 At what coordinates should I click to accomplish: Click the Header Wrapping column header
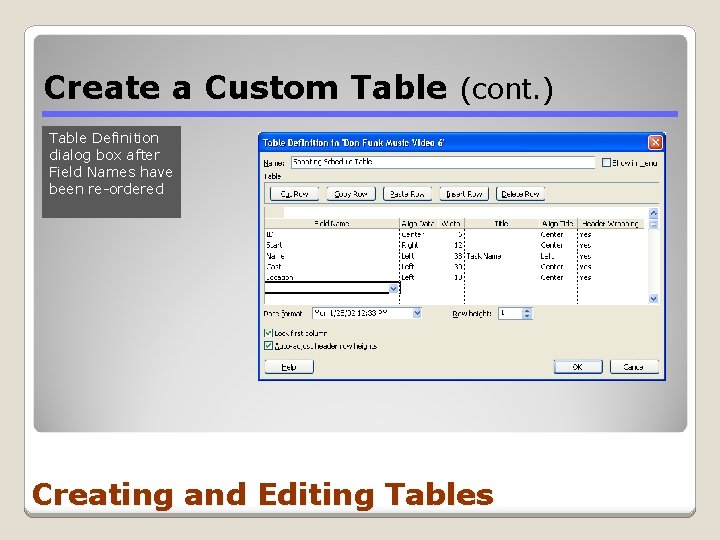[x=611, y=224]
